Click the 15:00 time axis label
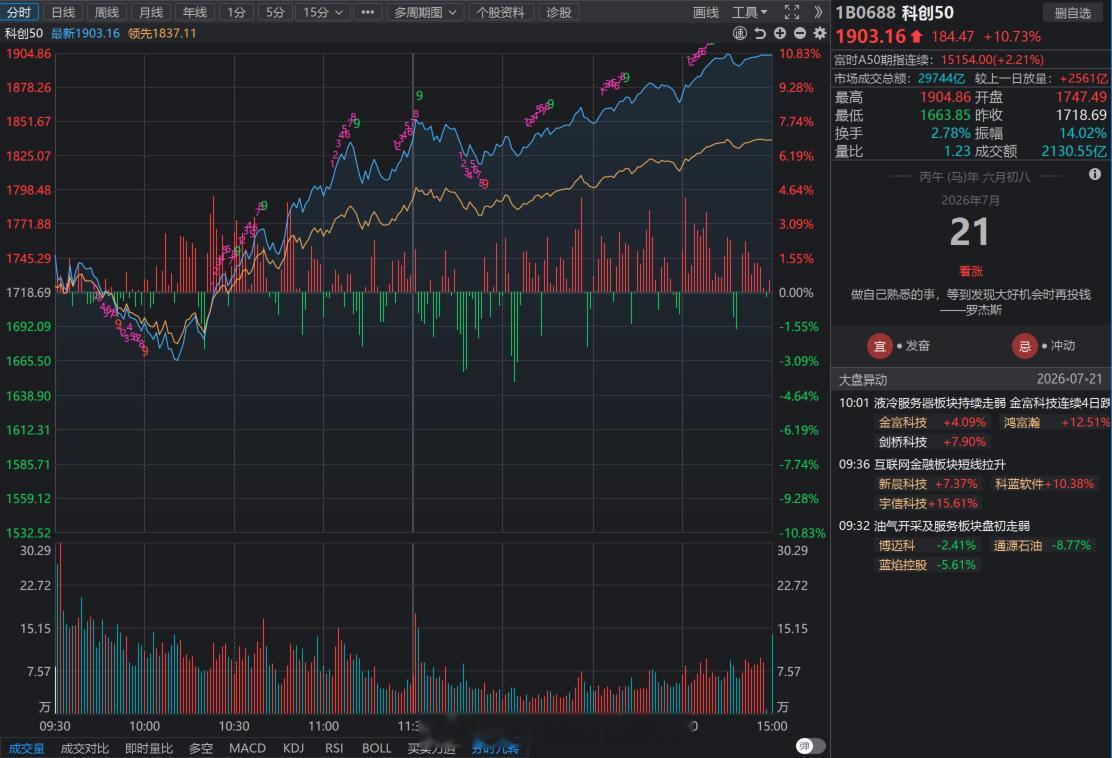Screen dimensions: 1112x758 tap(772, 726)
